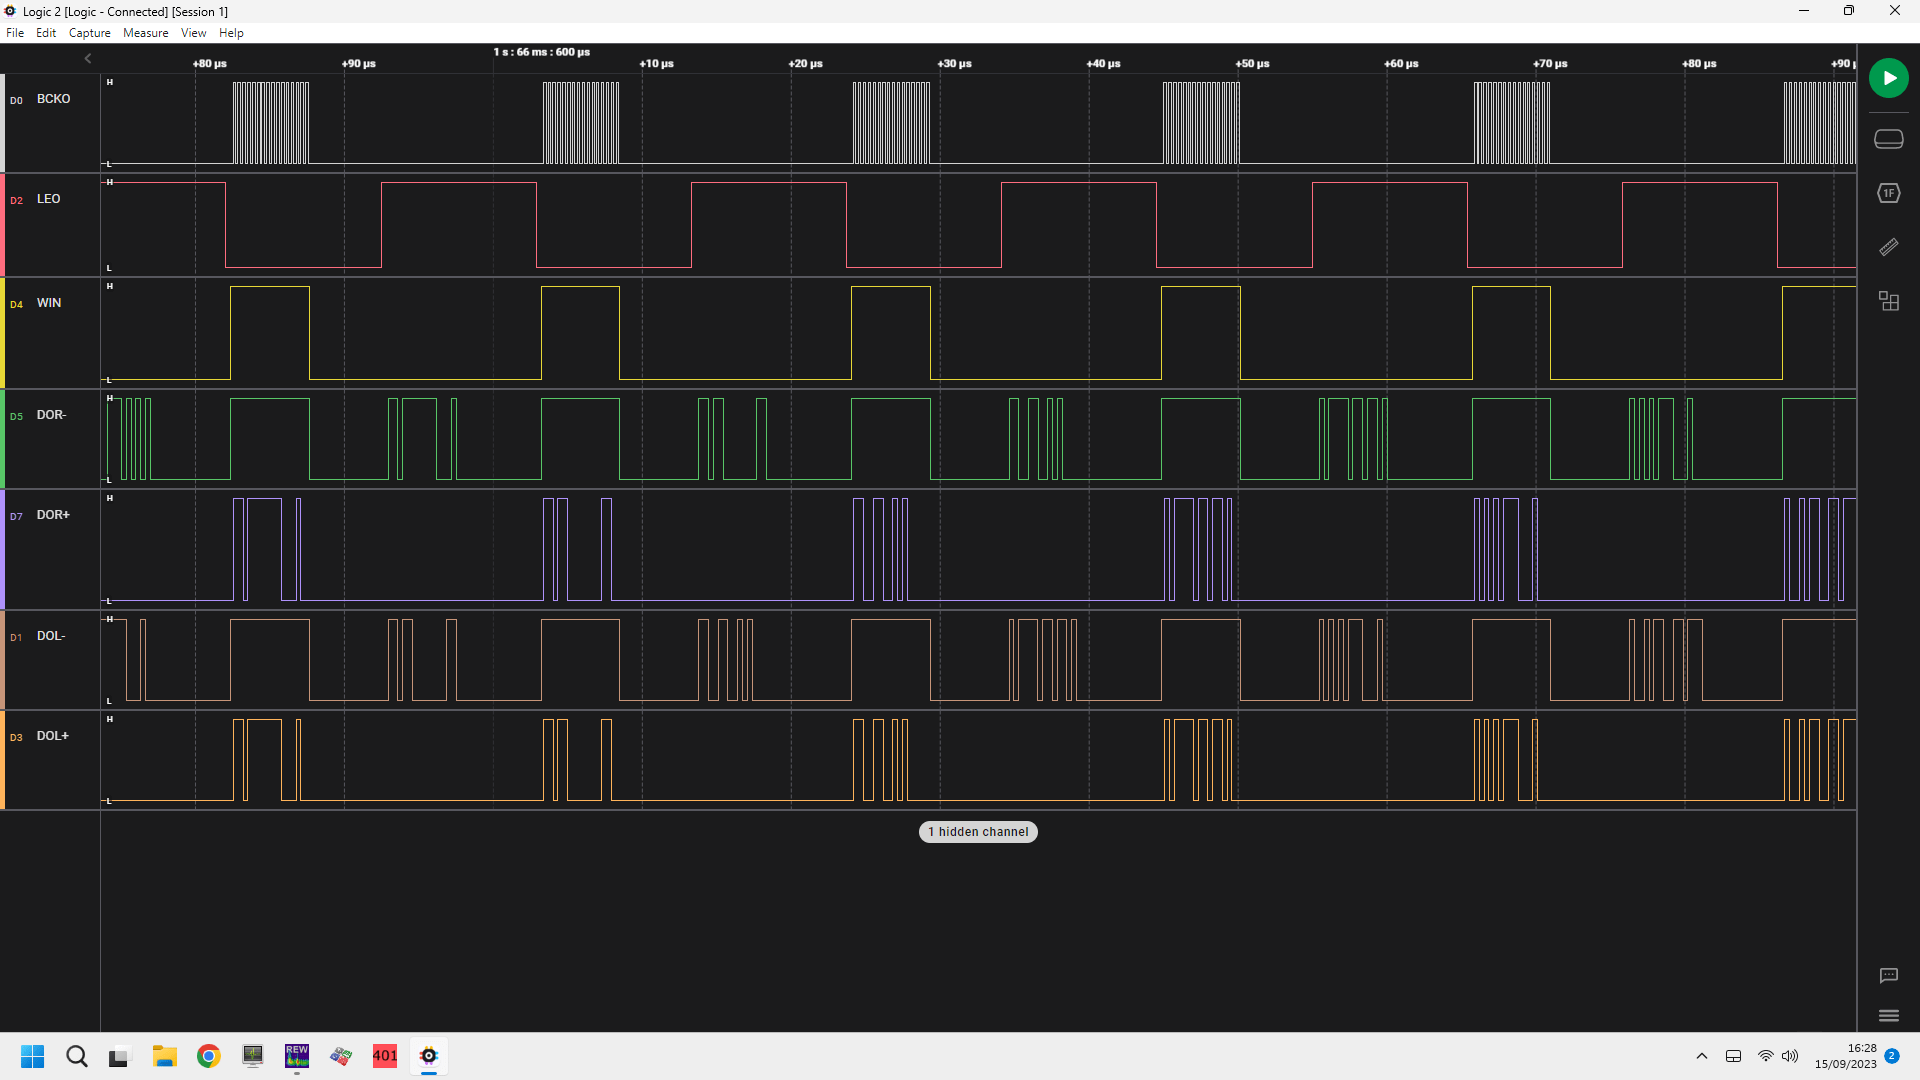Open the View menu
The image size is (1920, 1080).
pos(194,33)
